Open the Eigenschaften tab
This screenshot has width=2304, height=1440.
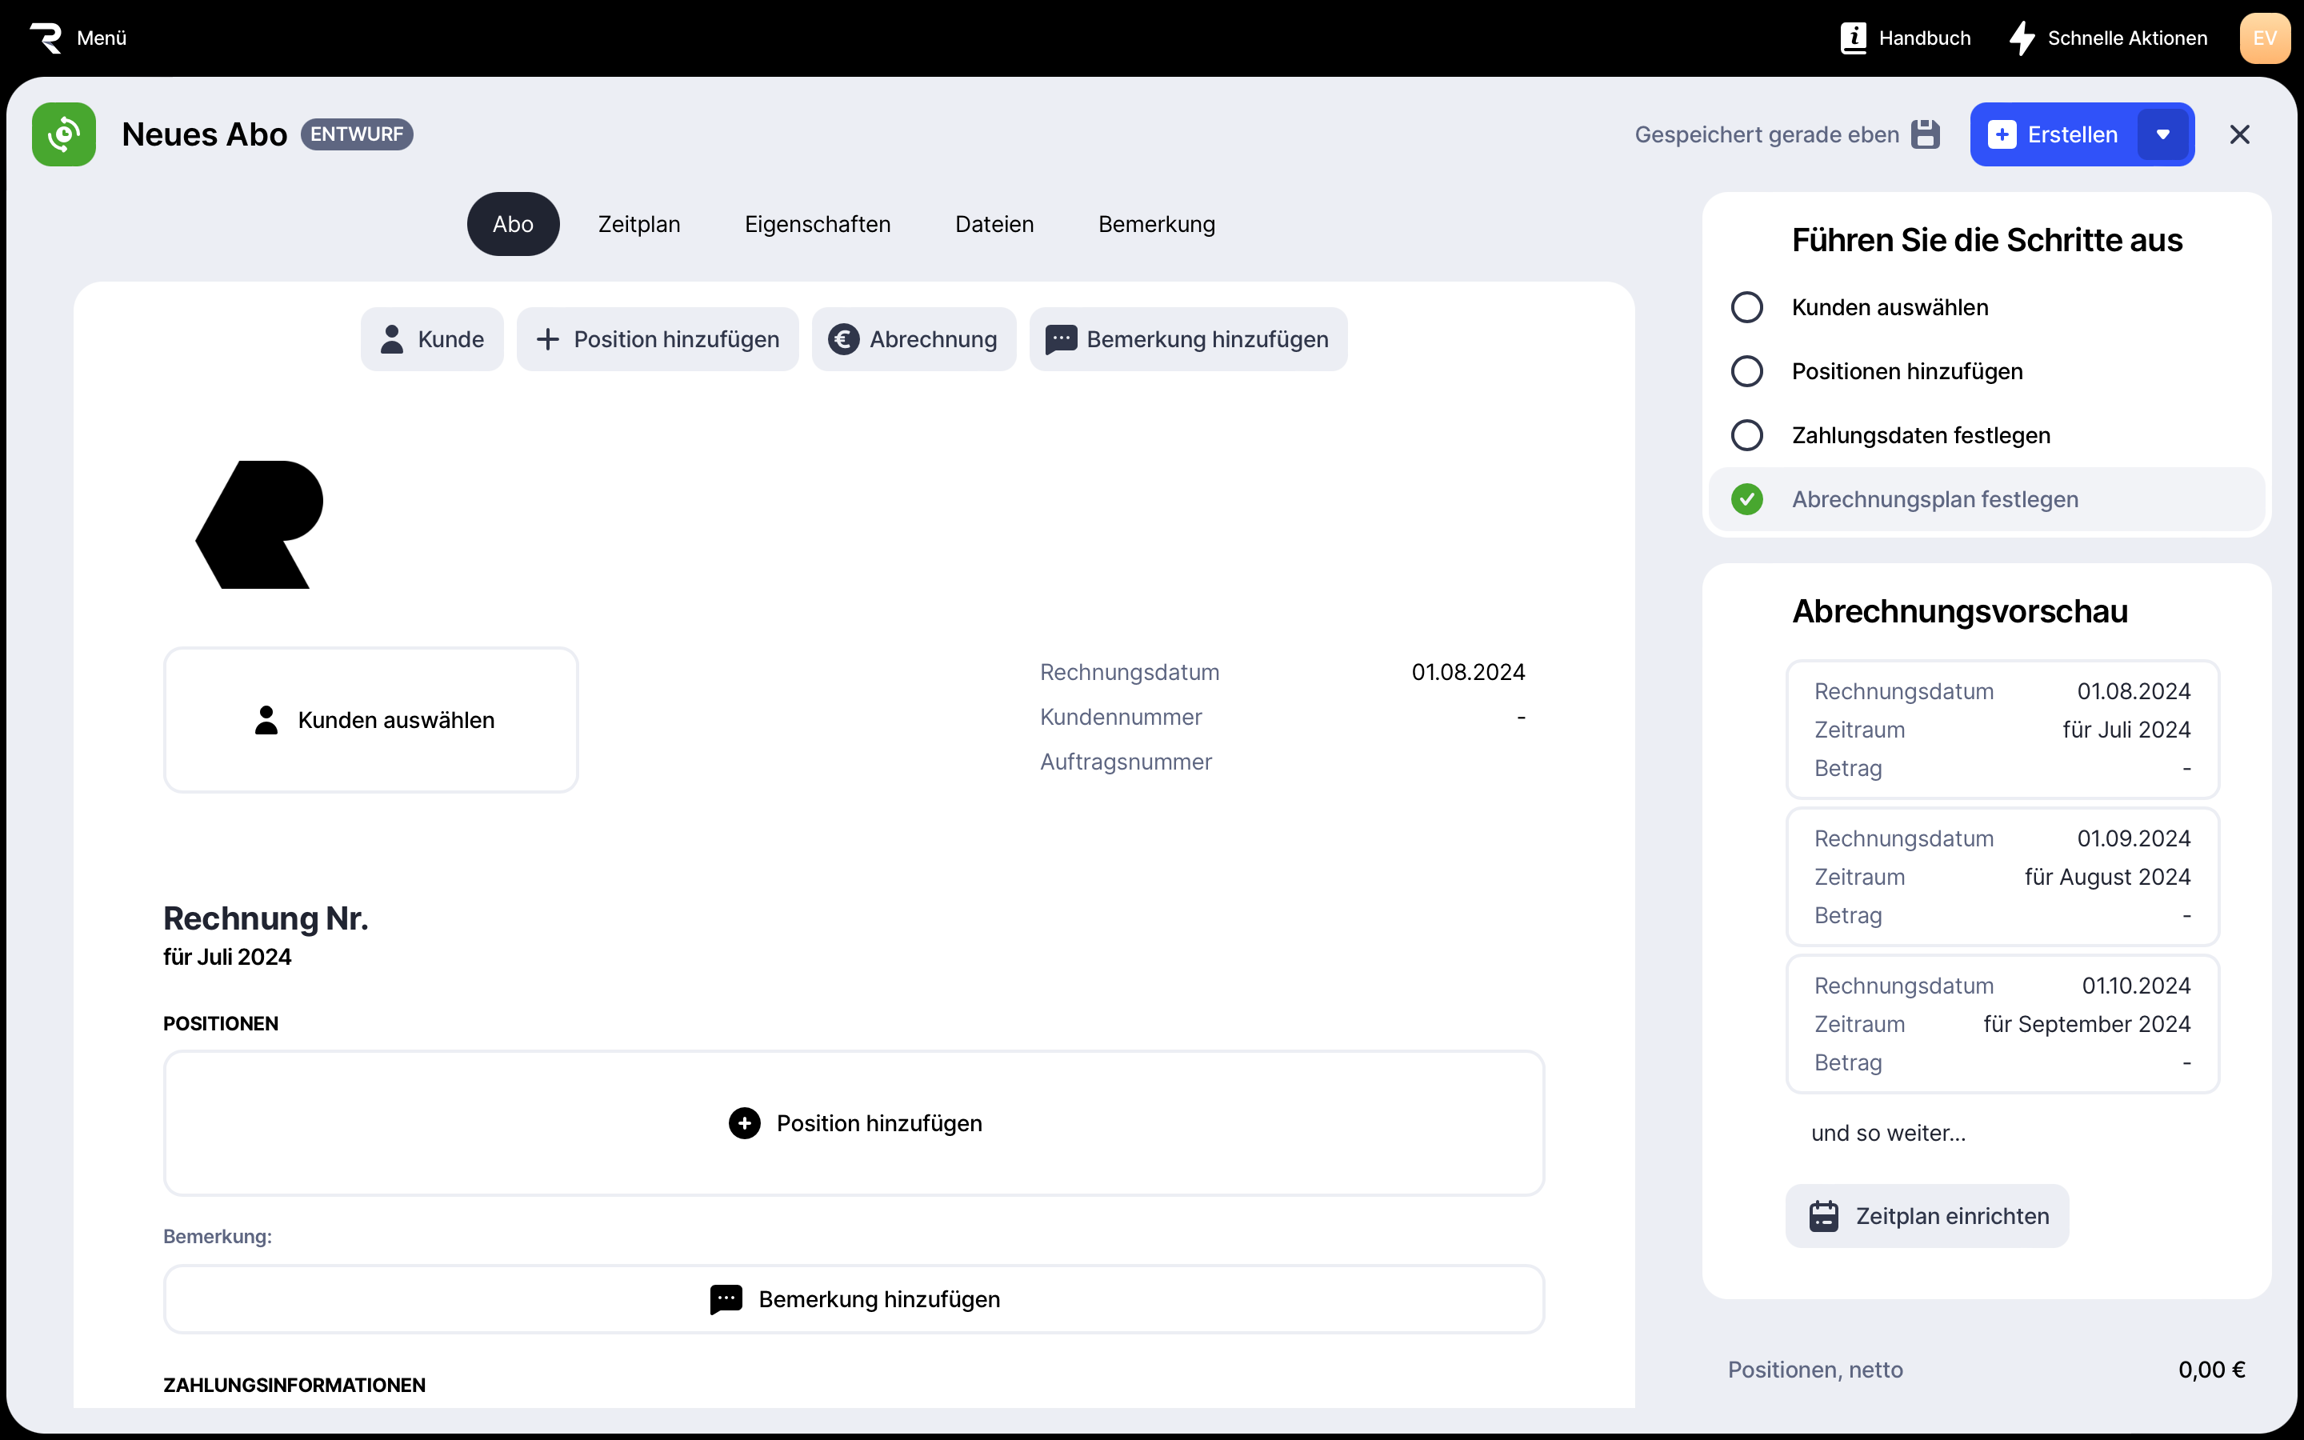coord(817,224)
